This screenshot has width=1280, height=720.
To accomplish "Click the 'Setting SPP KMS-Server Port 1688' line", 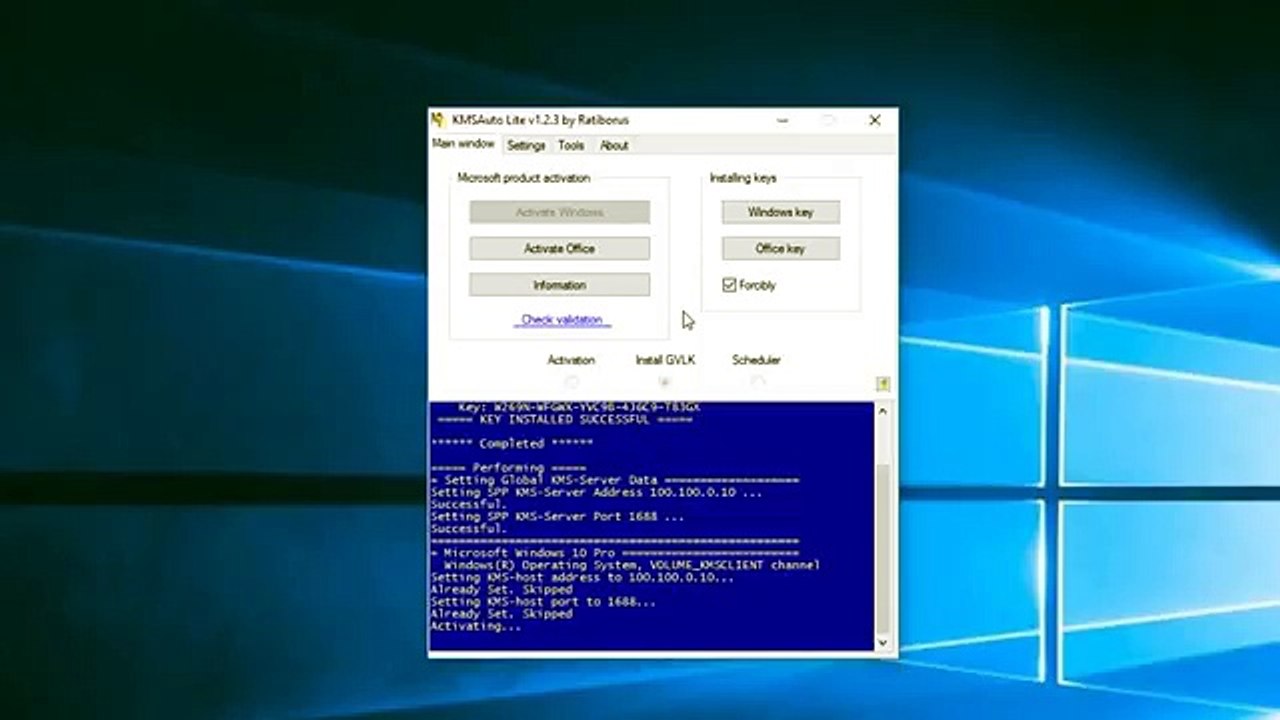I will 558,517.
